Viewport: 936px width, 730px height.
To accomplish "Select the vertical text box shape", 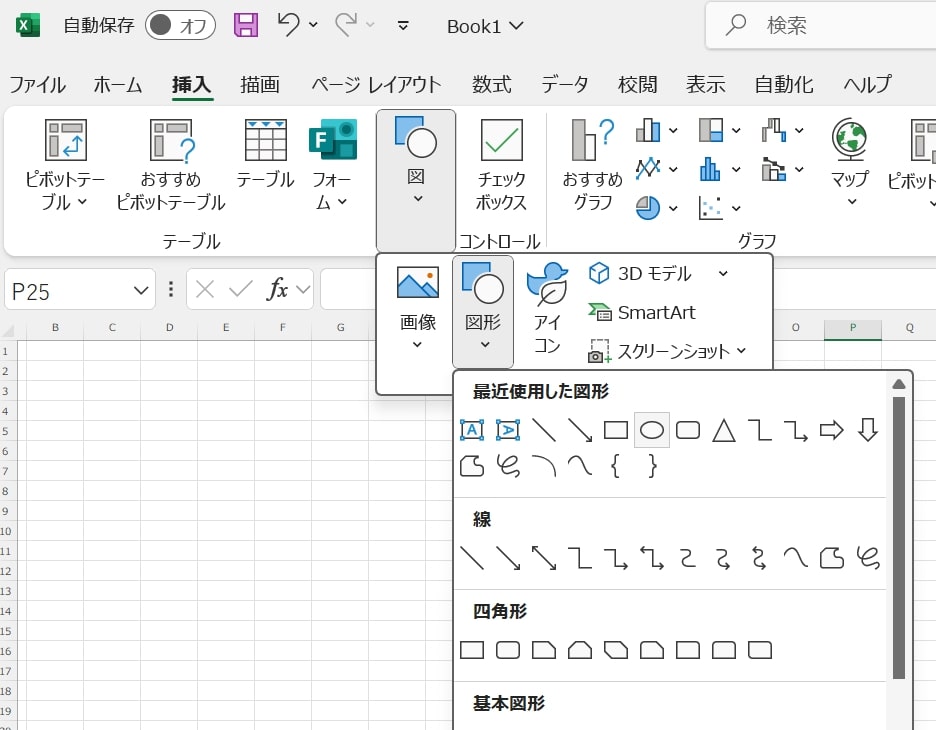I will (x=508, y=430).
